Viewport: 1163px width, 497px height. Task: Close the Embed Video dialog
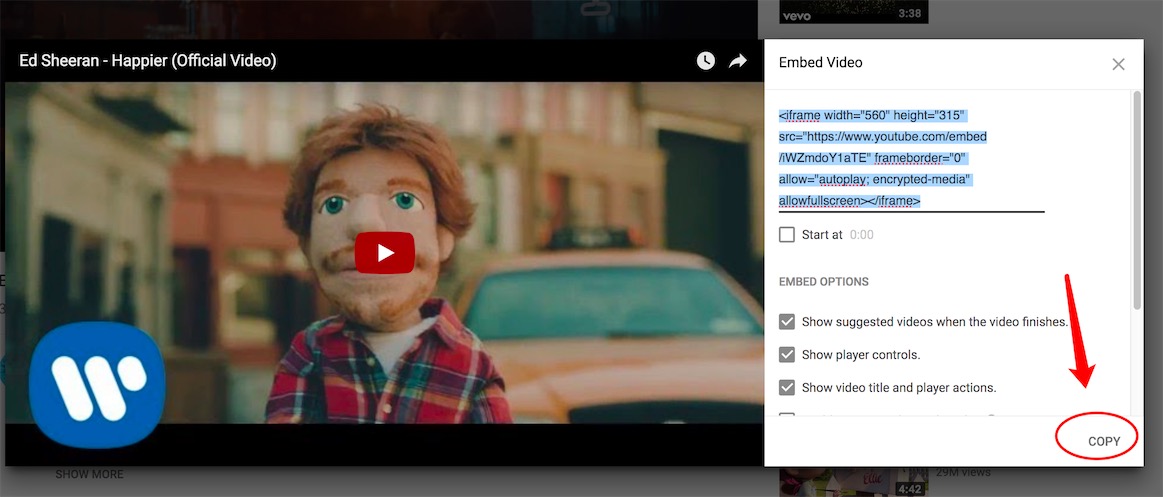tap(1118, 64)
